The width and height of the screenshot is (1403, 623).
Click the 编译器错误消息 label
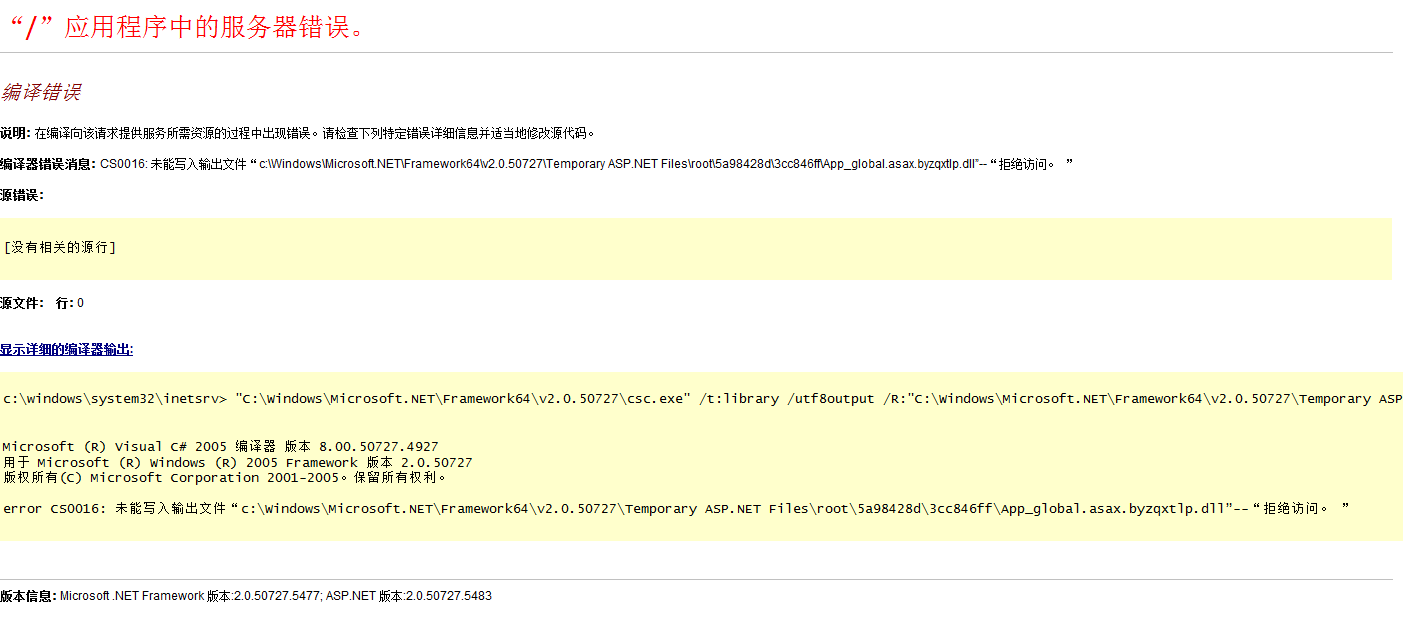tap(48, 164)
